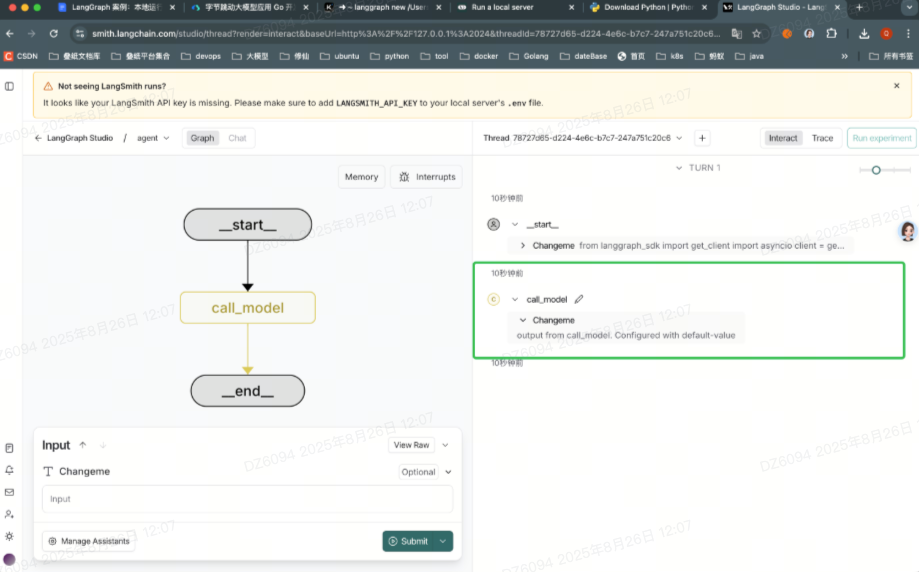Open Manage Assistants
The image size is (919, 572).
(89, 542)
